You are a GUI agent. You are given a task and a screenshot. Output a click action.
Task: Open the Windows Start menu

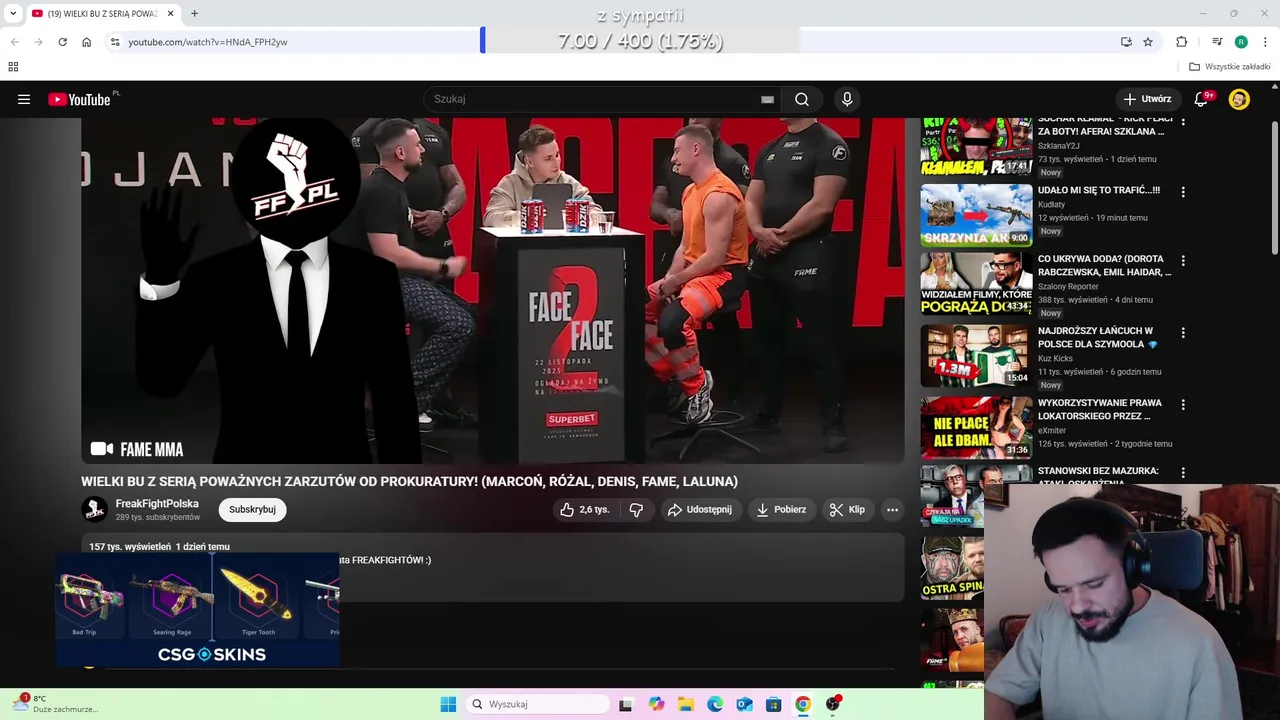(x=448, y=704)
